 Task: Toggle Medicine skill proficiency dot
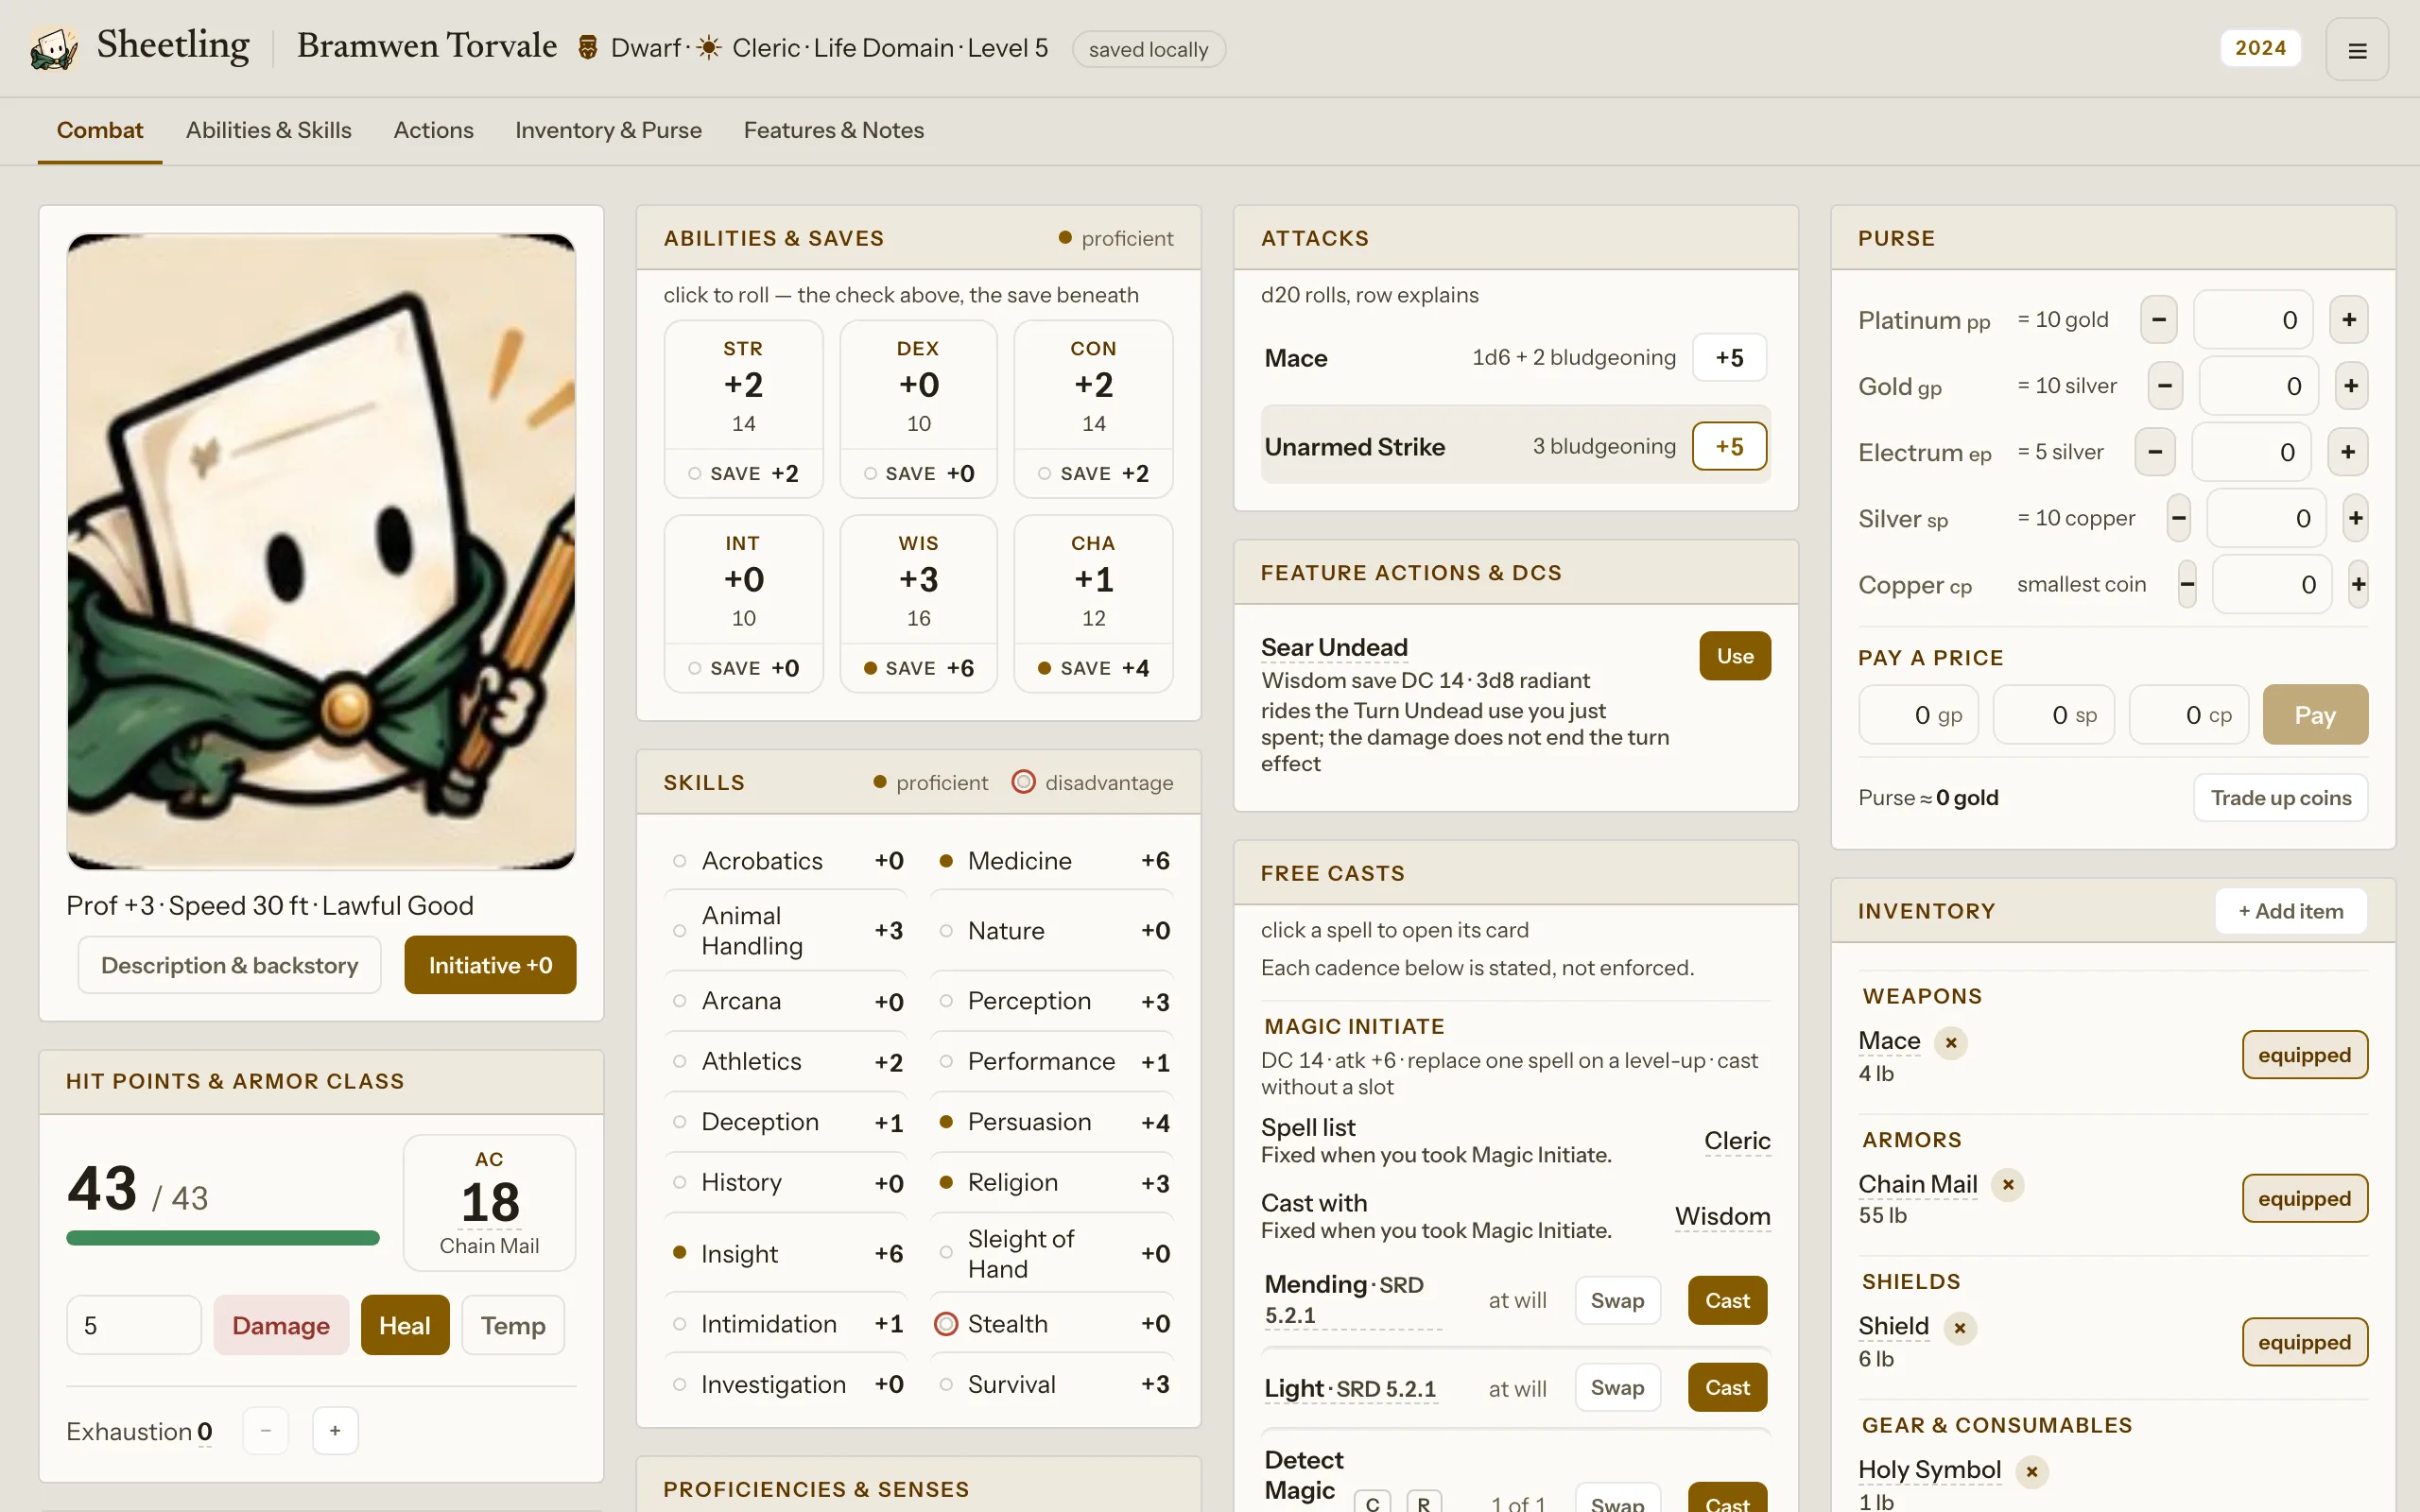[x=946, y=861]
